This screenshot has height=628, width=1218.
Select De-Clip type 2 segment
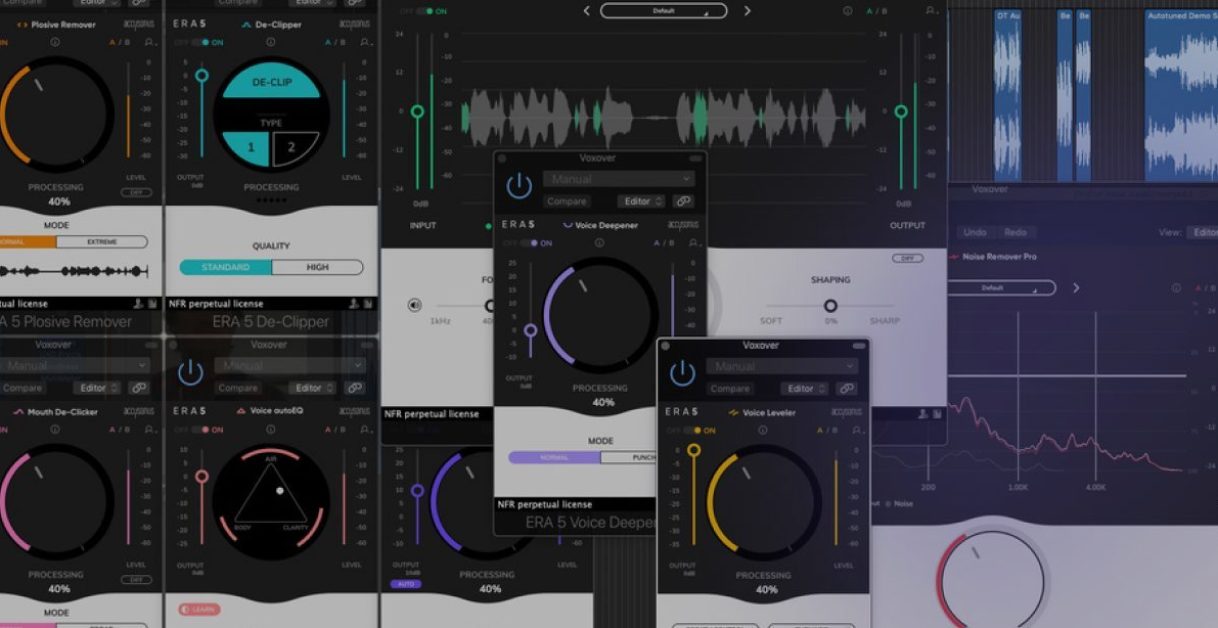point(293,147)
